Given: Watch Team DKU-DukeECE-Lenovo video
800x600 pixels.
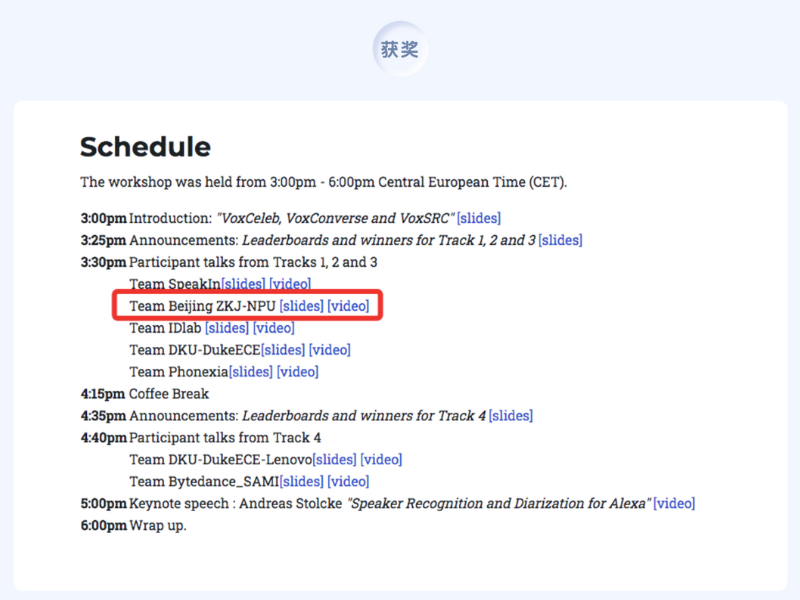Looking at the screenshot, I should tap(381, 460).
